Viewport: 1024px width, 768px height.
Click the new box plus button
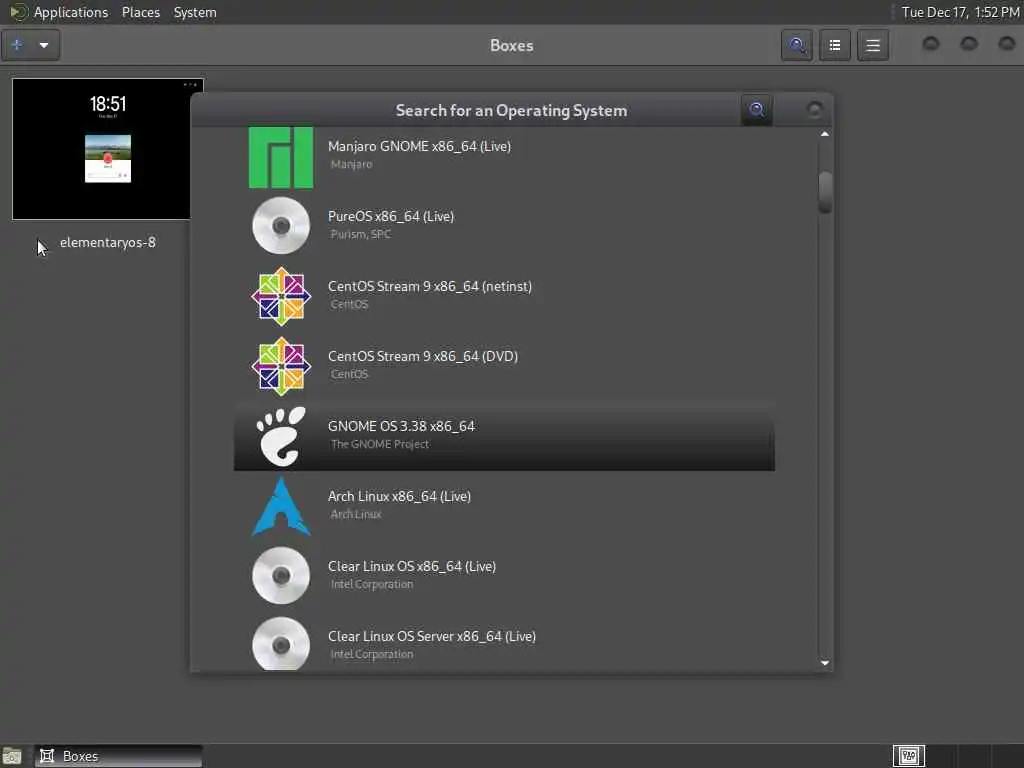[x=17, y=45]
